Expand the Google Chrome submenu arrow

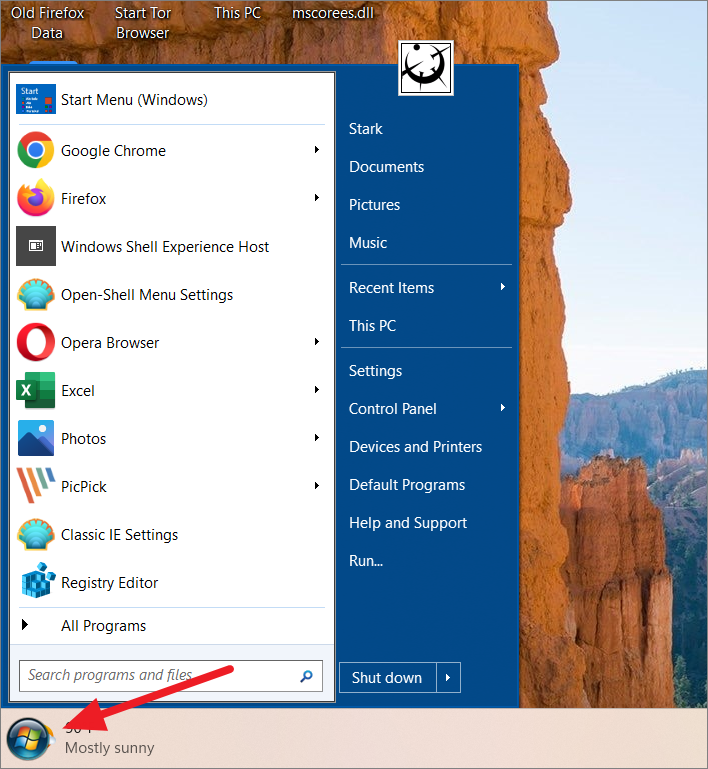pos(317,150)
